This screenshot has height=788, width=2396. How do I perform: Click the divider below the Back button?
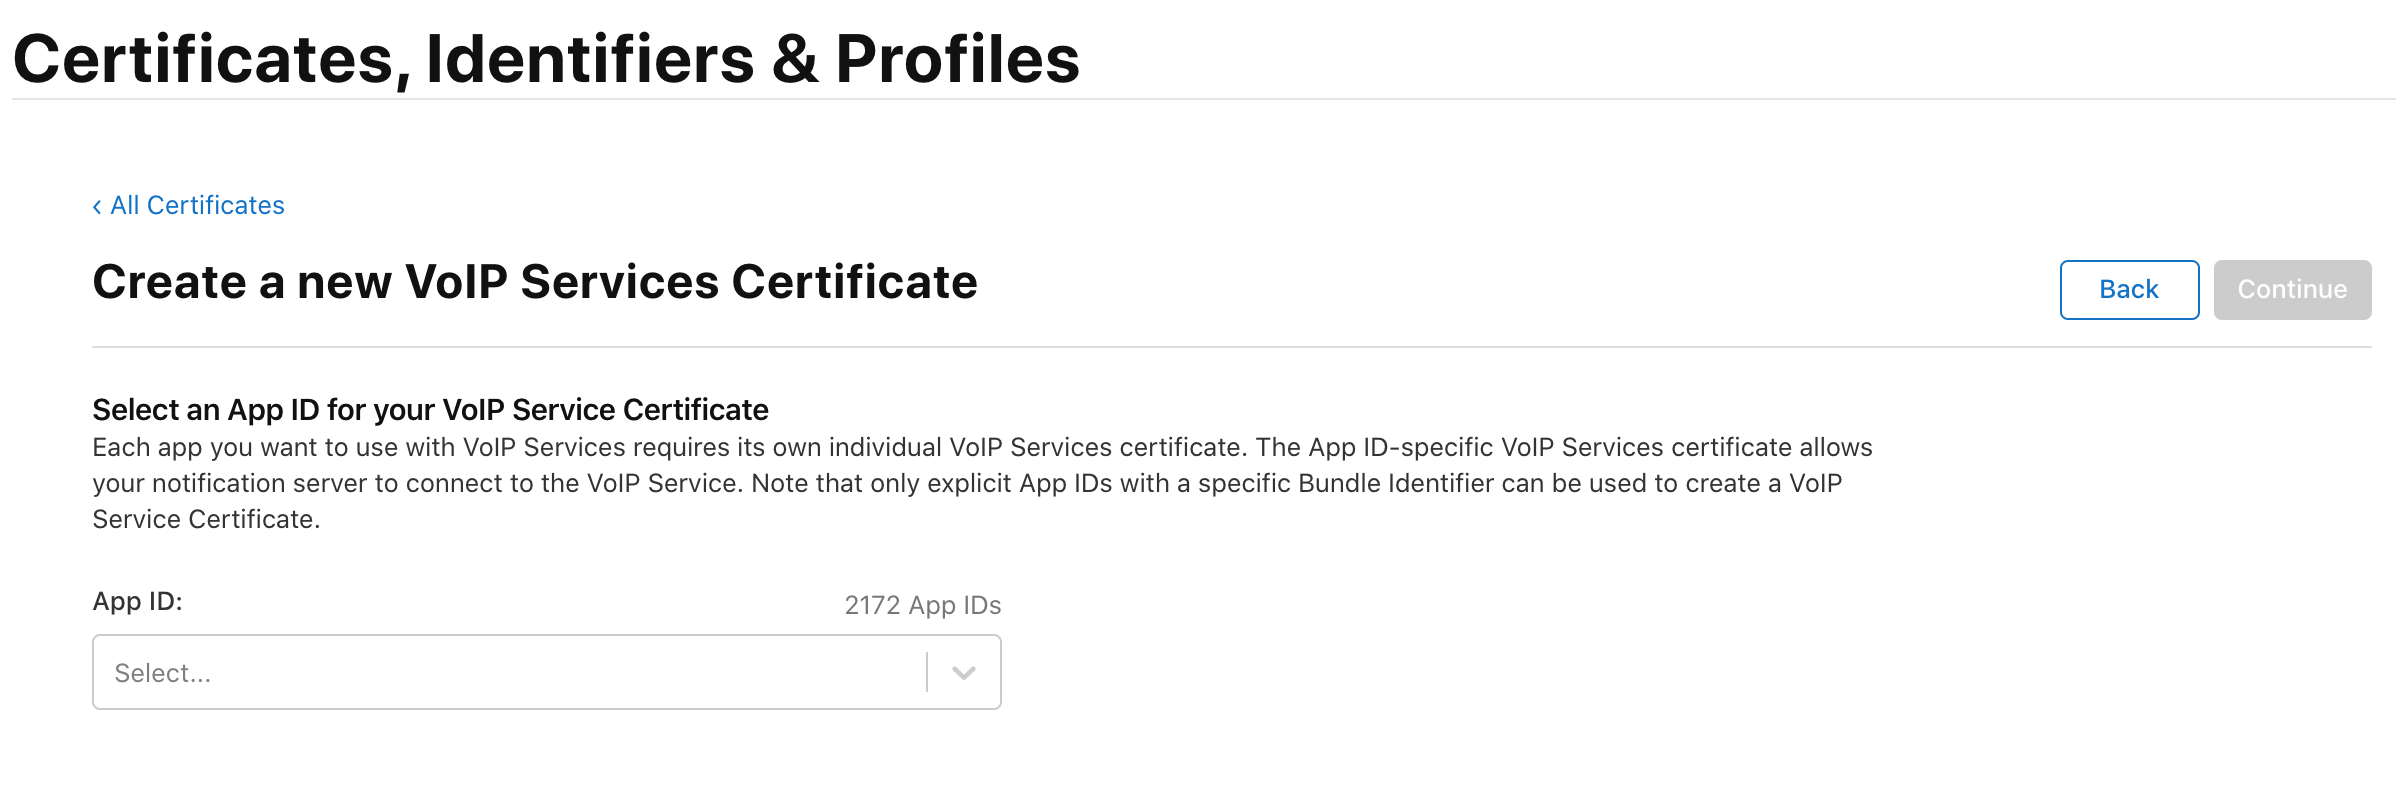click(1230, 347)
